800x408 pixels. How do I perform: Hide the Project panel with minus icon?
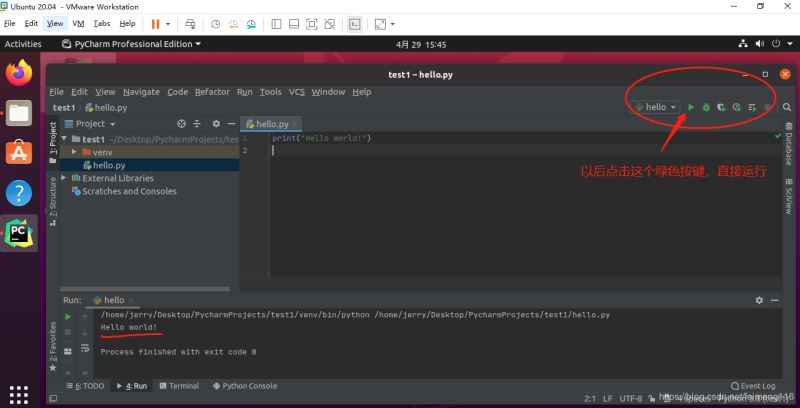click(231, 123)
